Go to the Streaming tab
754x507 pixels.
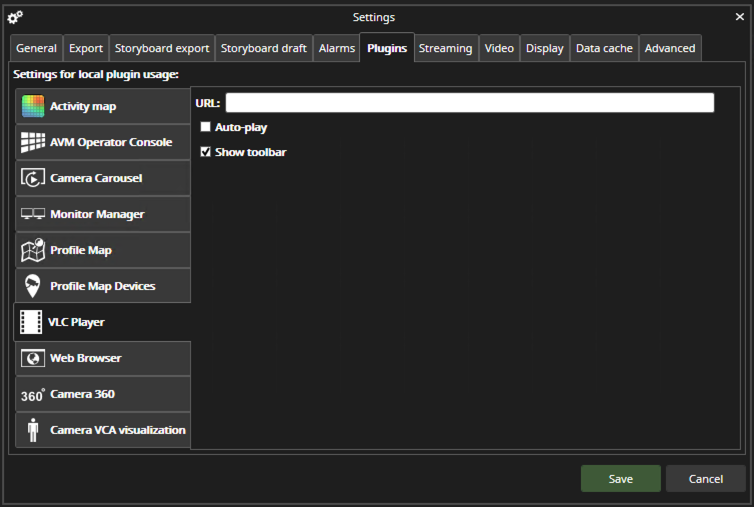pyautogui.click(x=445, y=48)
